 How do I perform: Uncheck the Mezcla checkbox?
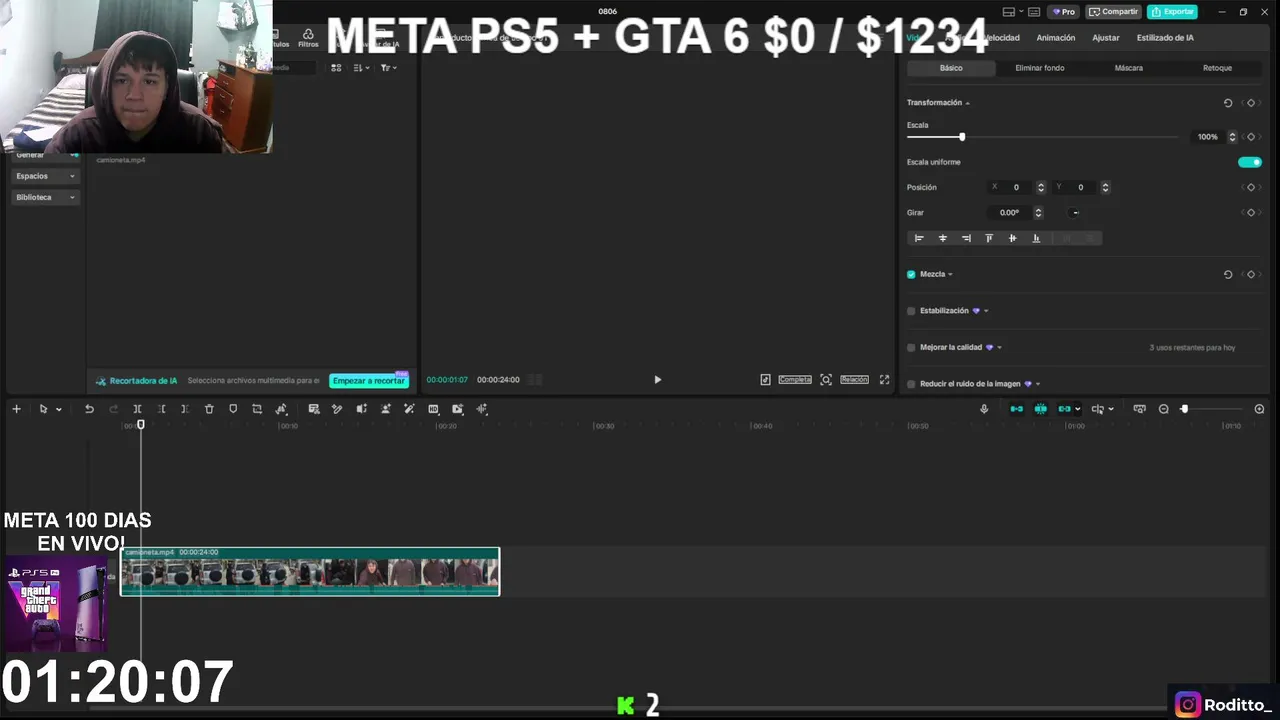911,274
